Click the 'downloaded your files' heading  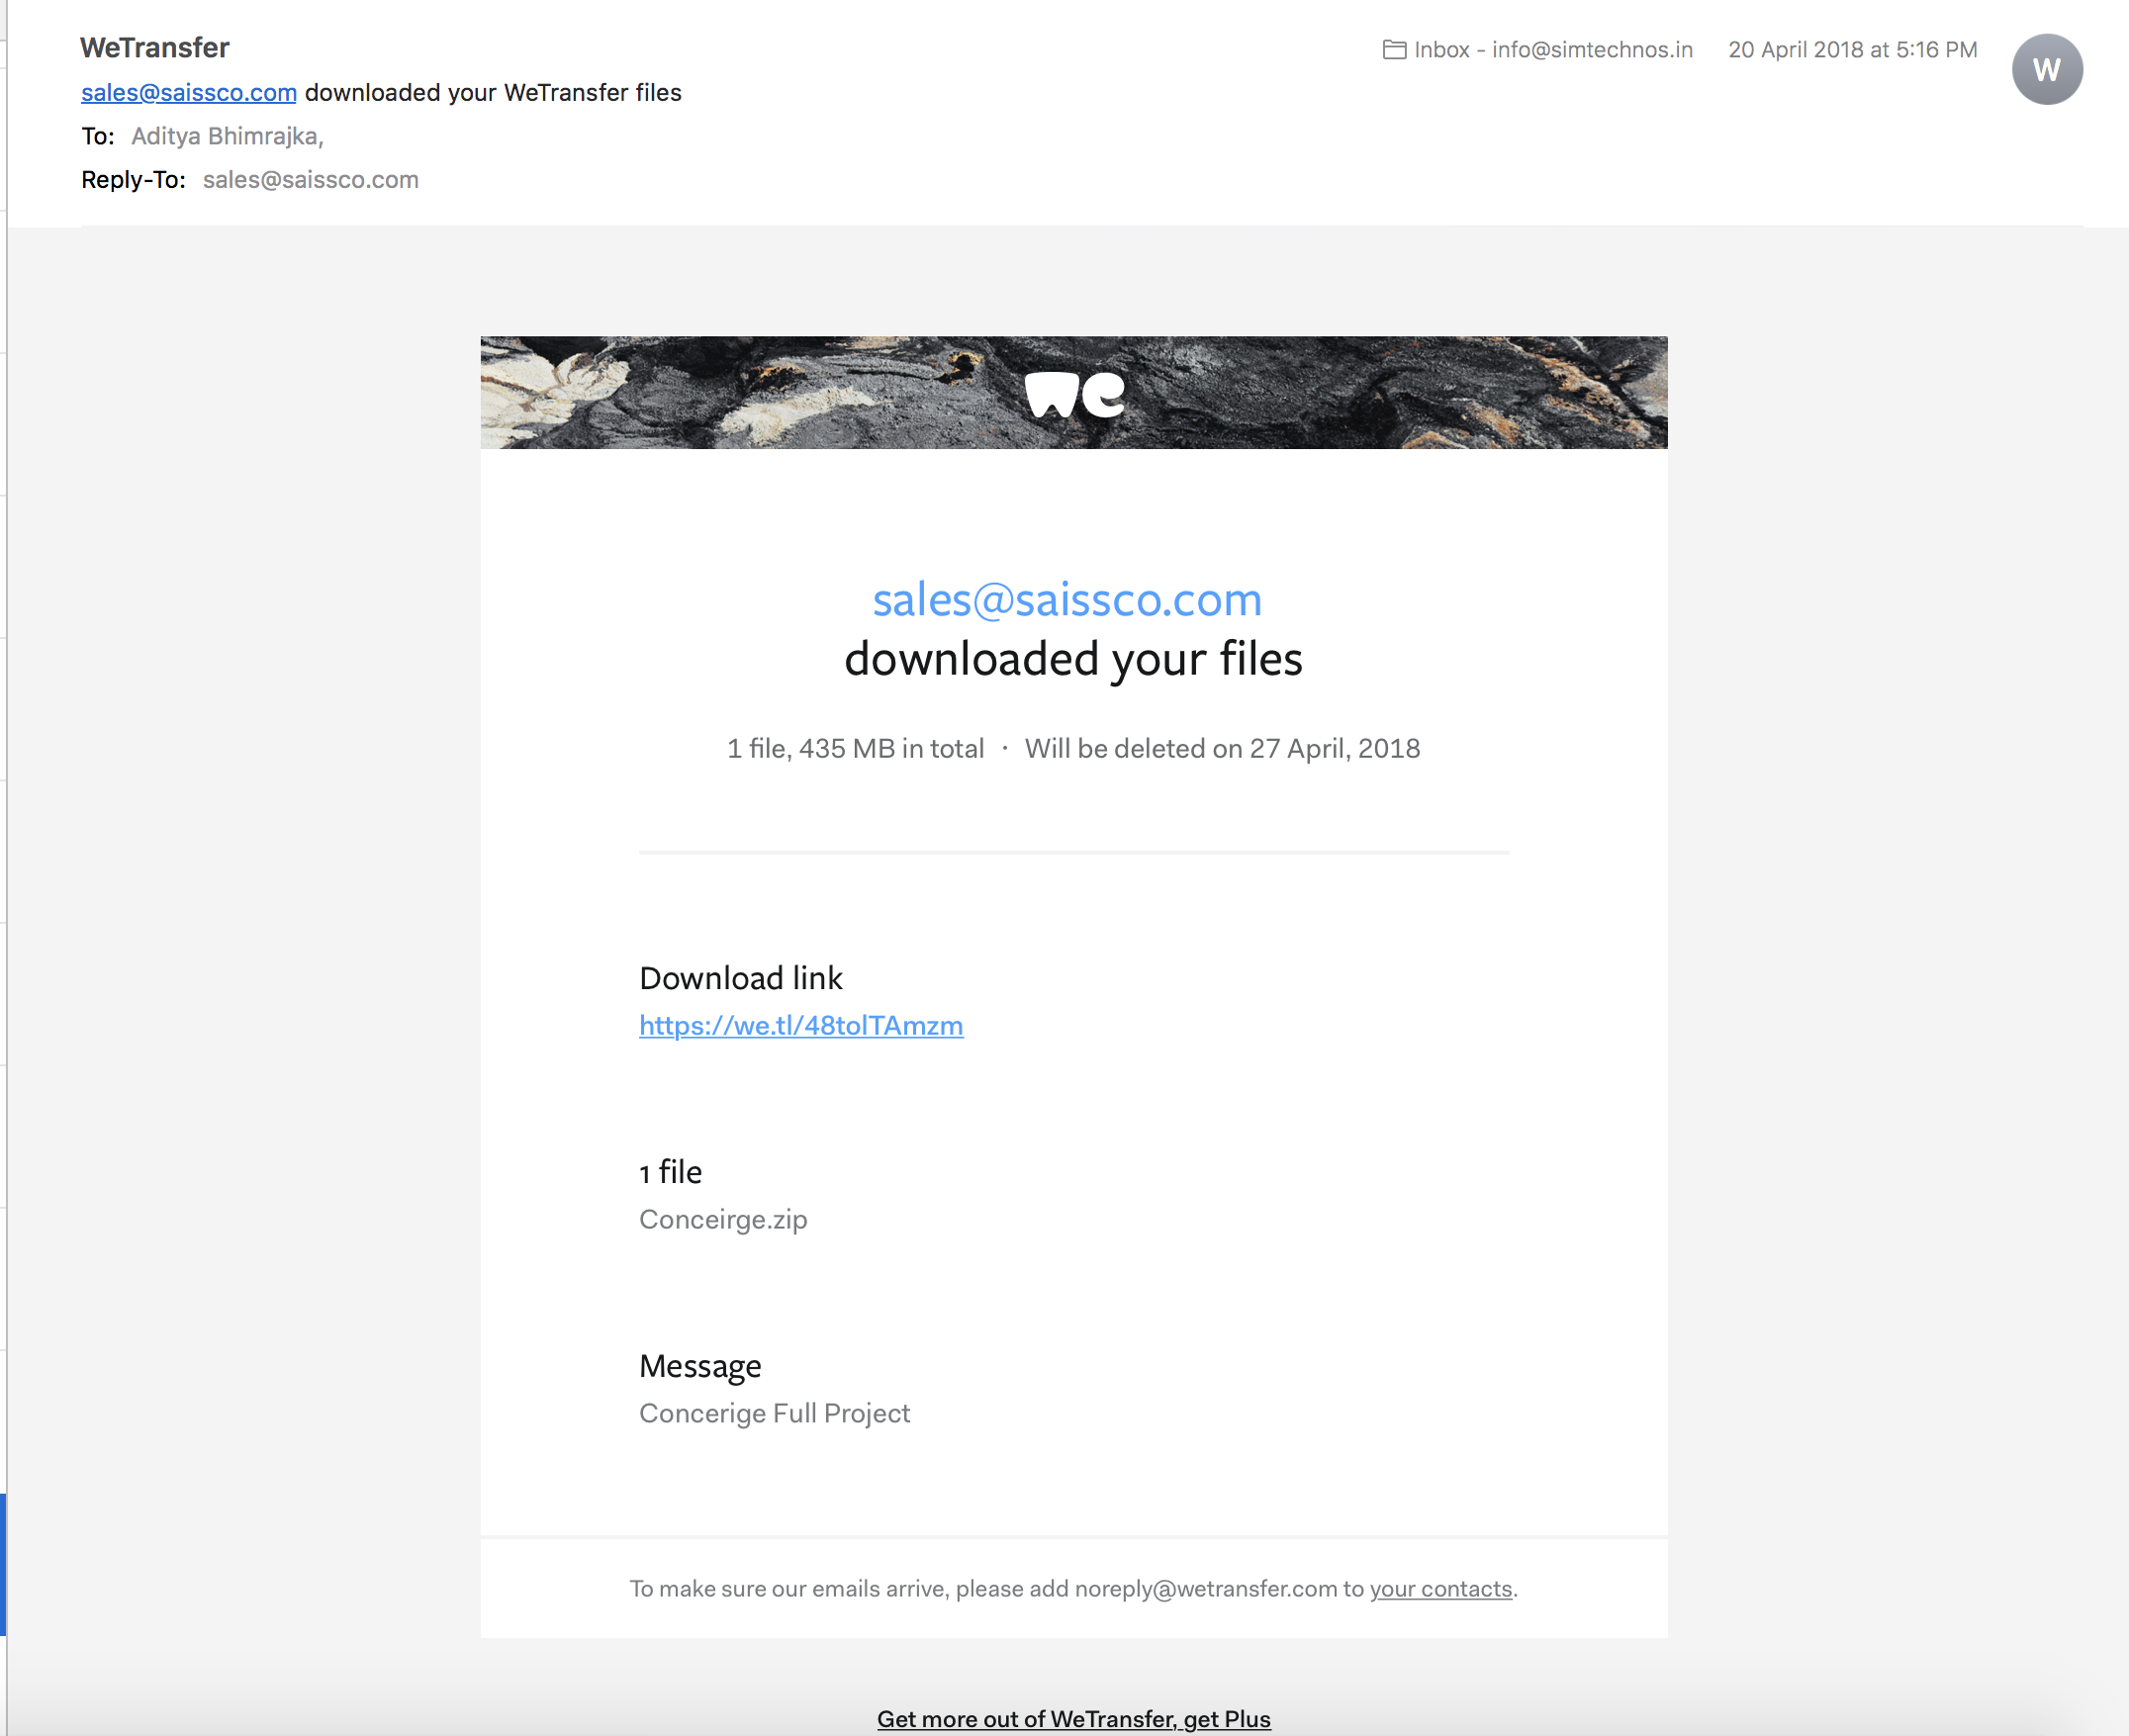[1073, 659]
